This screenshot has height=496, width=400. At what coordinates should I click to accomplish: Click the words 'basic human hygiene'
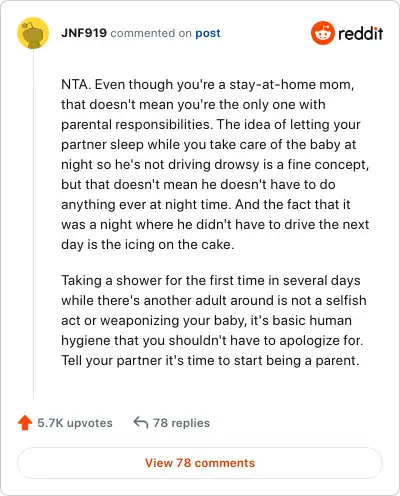pos(206,330)
